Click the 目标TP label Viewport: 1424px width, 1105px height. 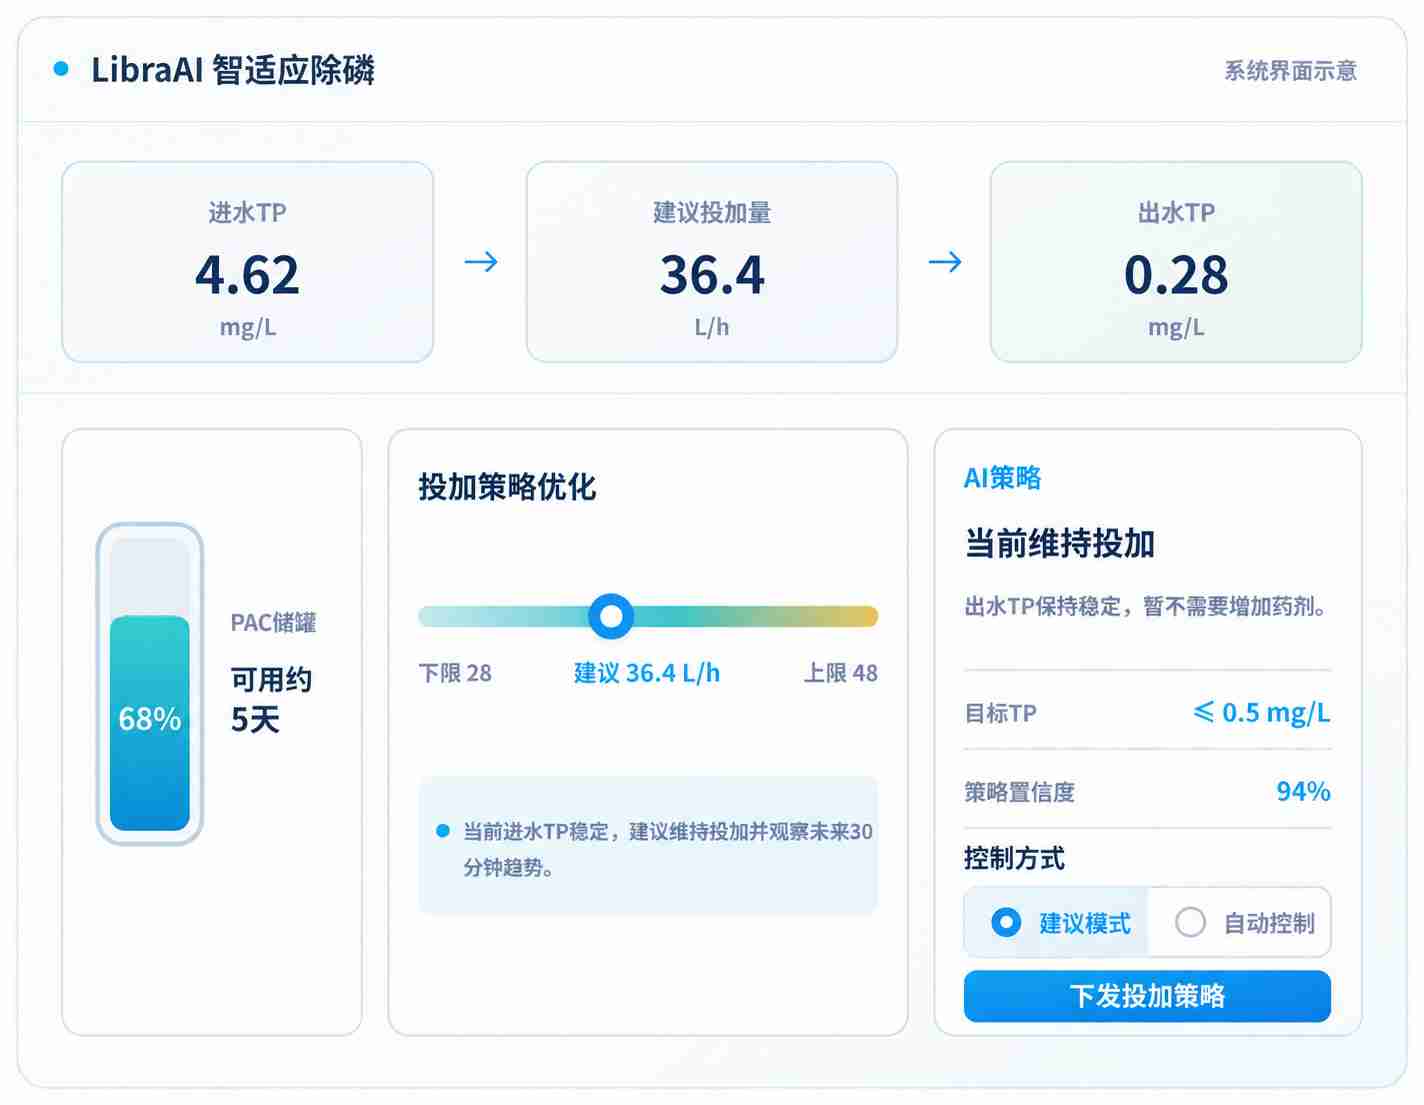coord(1000,713)
